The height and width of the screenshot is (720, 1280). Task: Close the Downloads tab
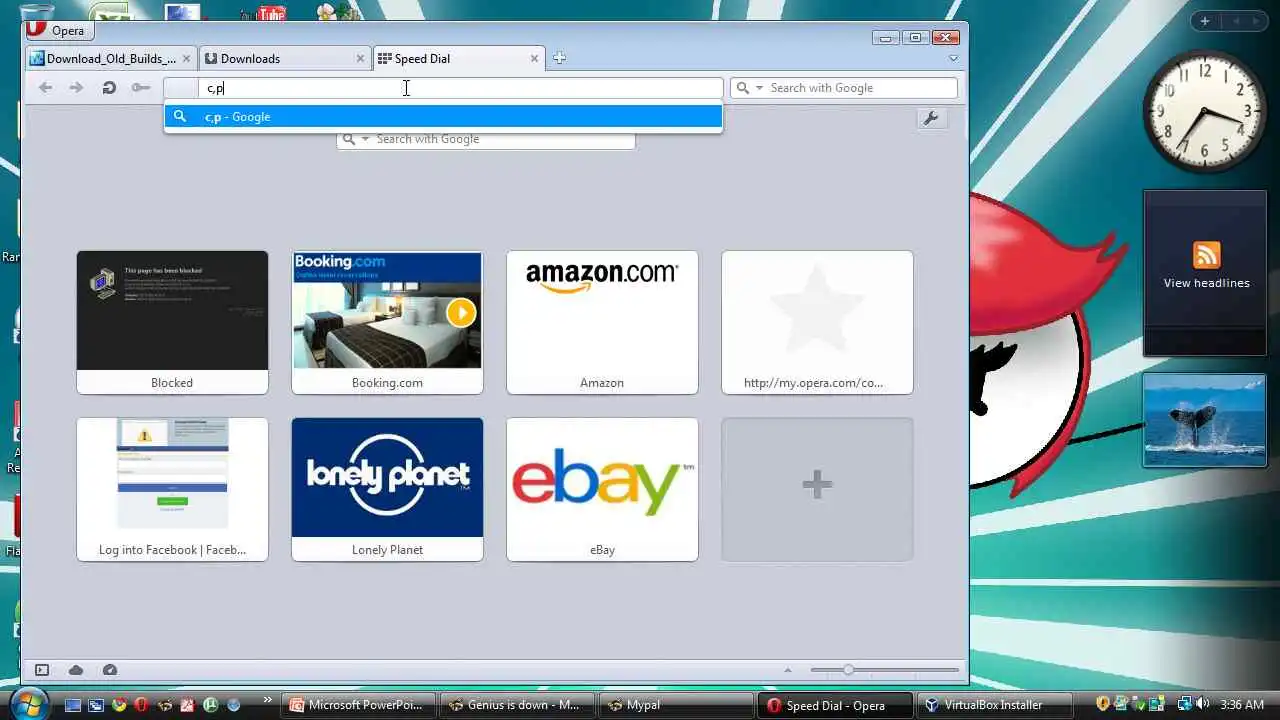click(360, 59)
